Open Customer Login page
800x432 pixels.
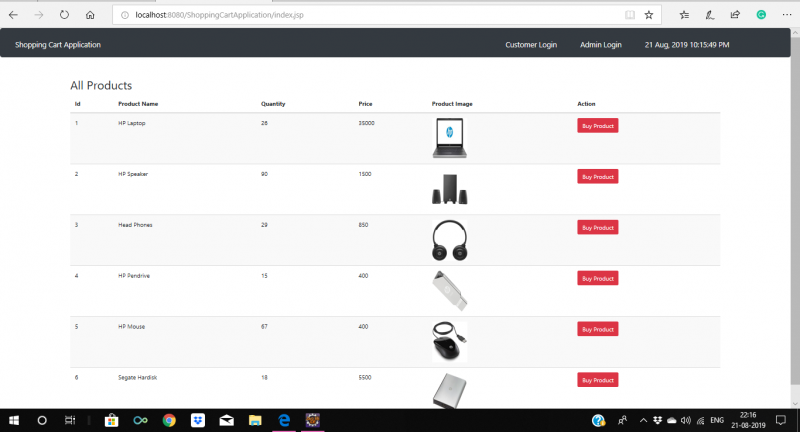531,45
